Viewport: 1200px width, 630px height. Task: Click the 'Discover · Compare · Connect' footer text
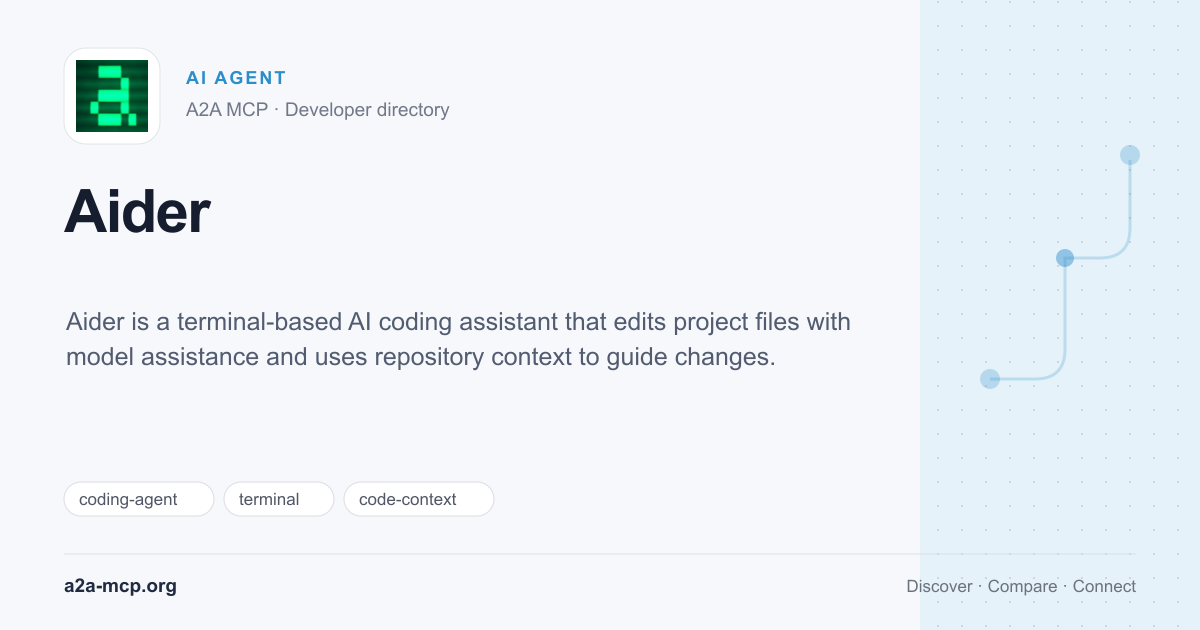pos(1021,587)
